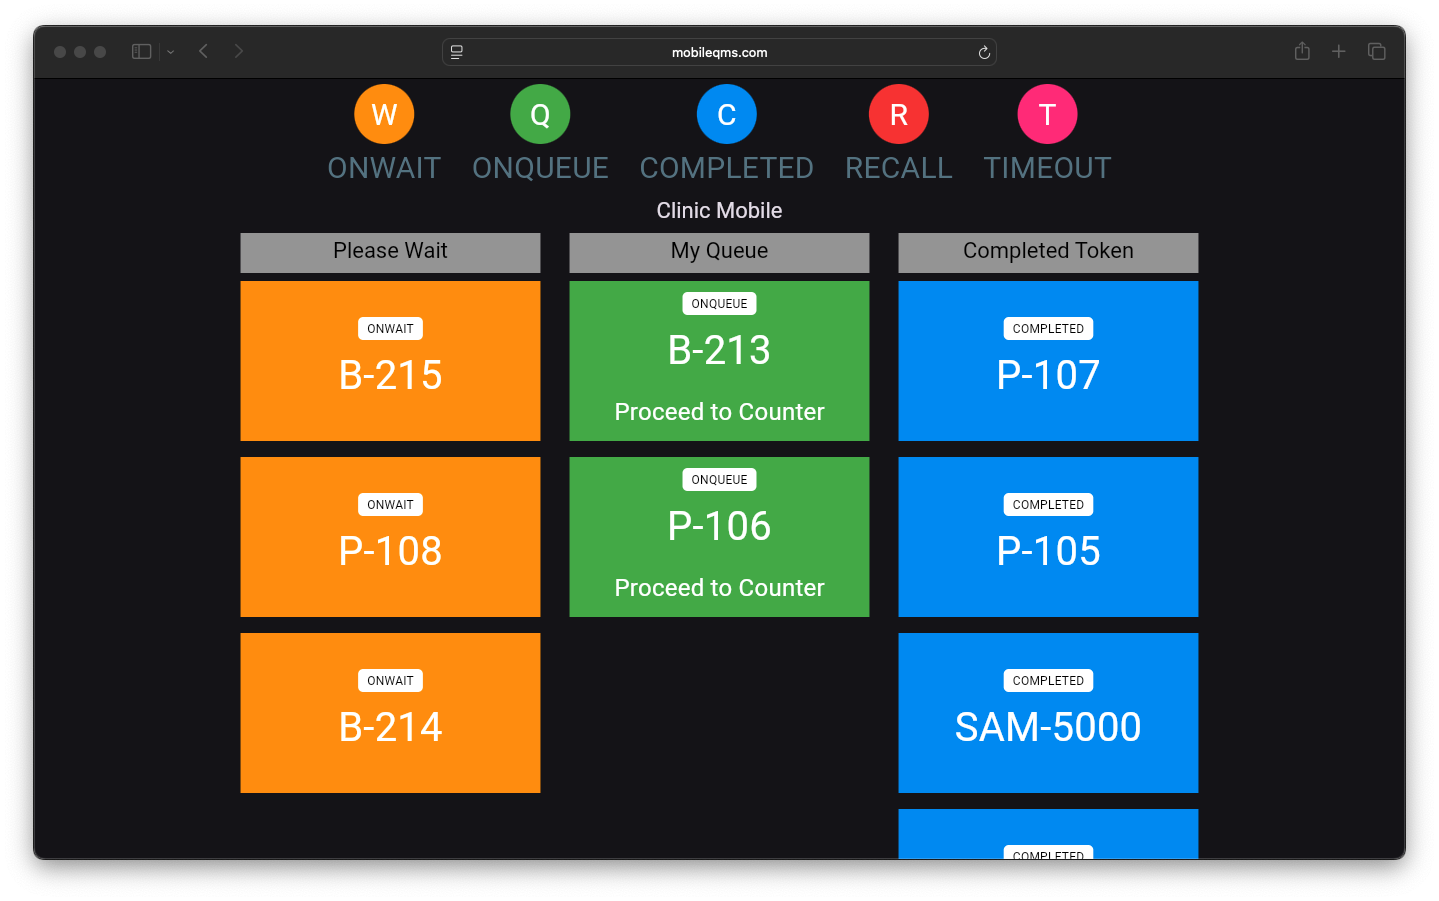
Task: Click the completed token SAM-5000 card
Action: (1048, 713)
